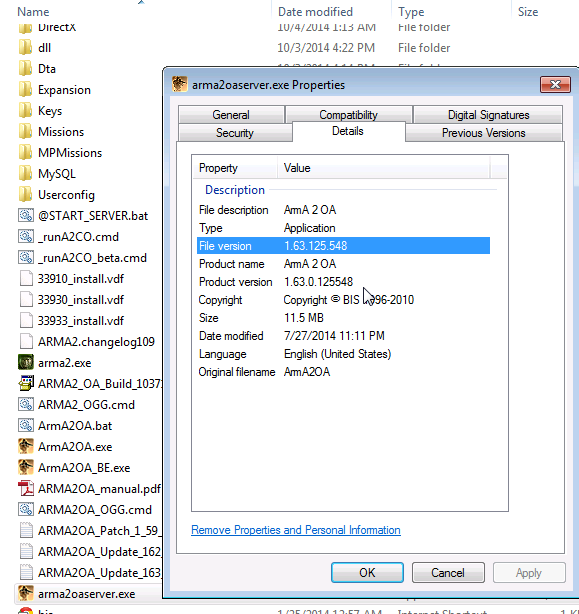Cancel the Properties dialog
The width and height of the screenshot is (579, 614).
point(448,573)
